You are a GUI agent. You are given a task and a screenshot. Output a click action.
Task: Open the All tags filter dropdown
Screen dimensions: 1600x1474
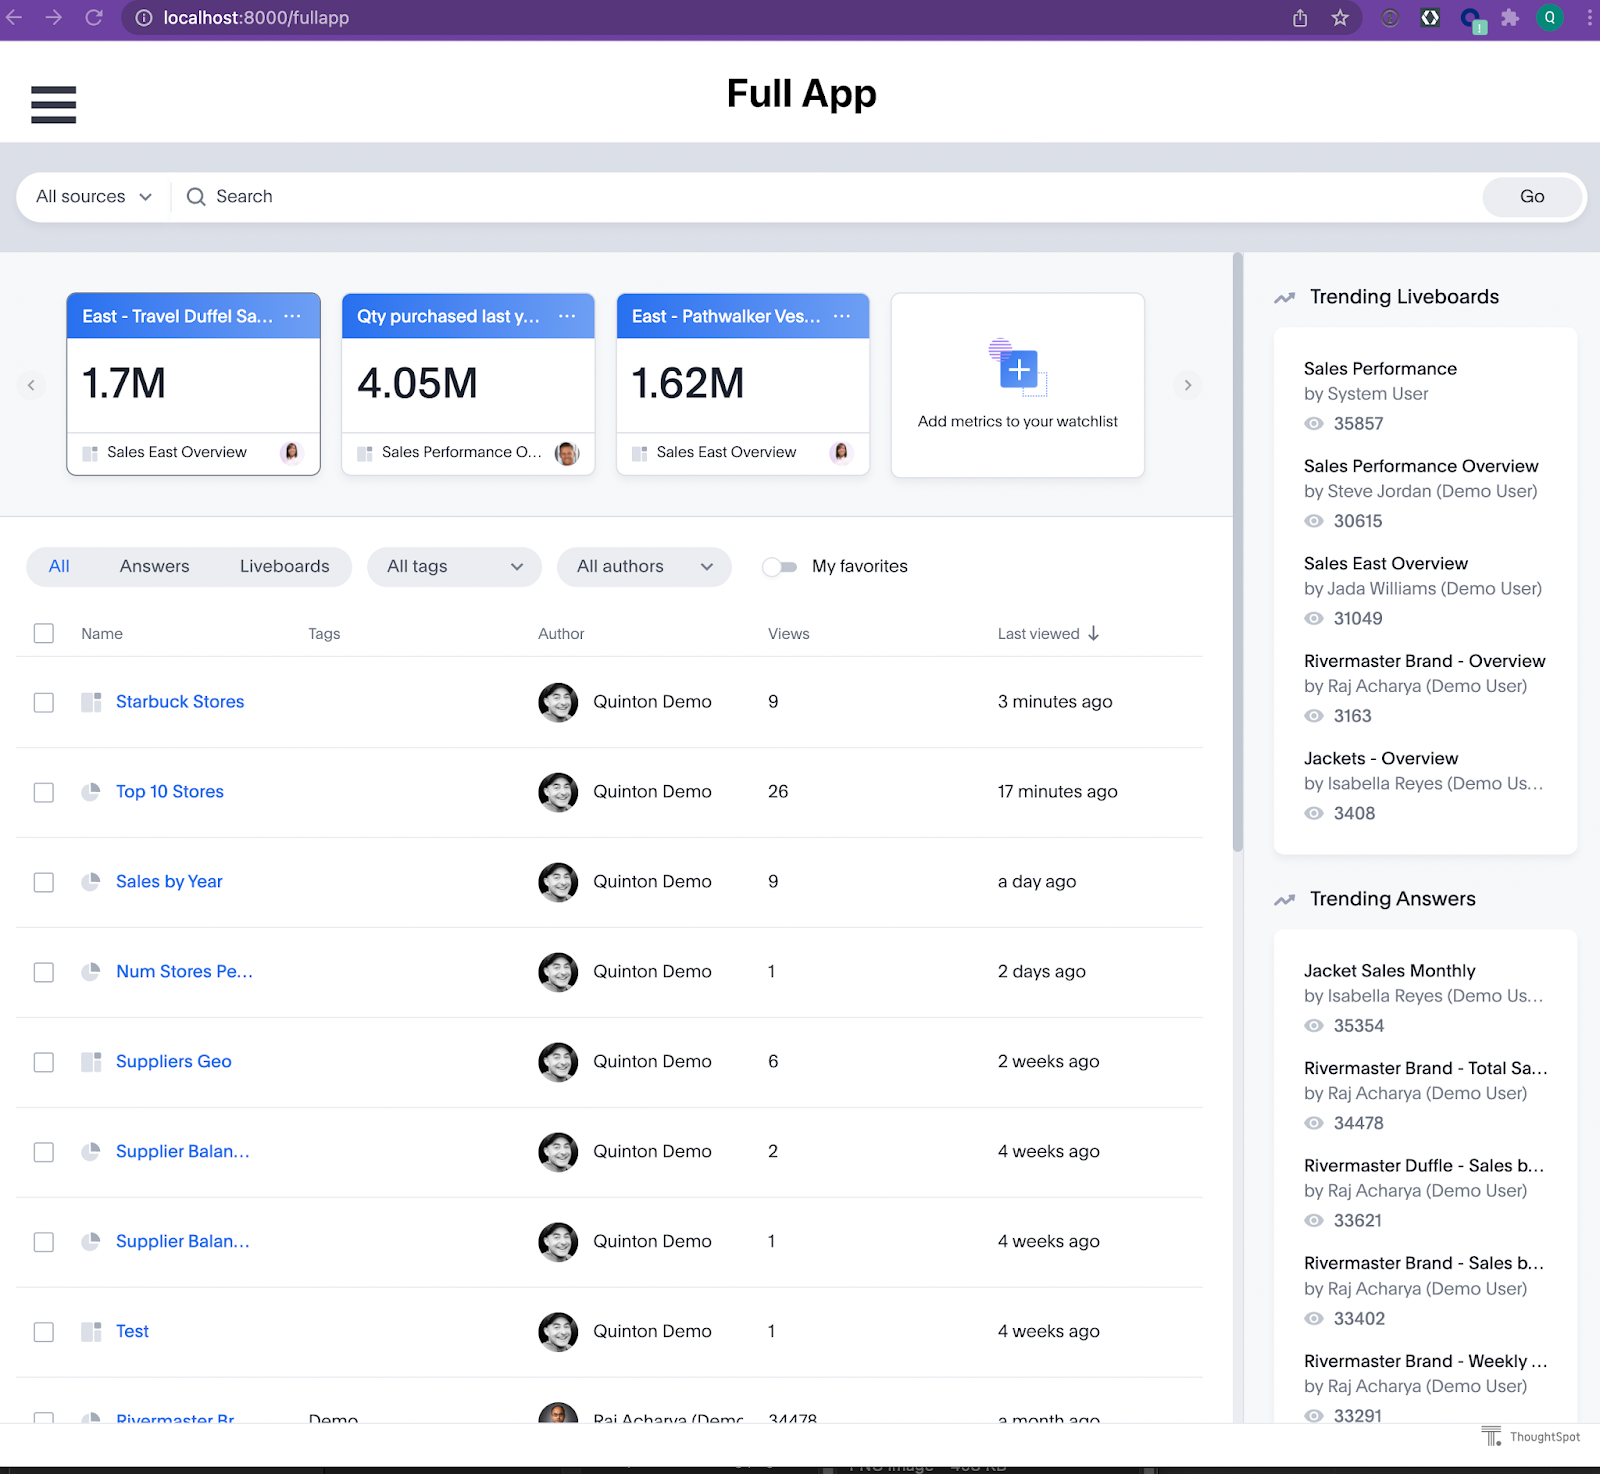454,567
